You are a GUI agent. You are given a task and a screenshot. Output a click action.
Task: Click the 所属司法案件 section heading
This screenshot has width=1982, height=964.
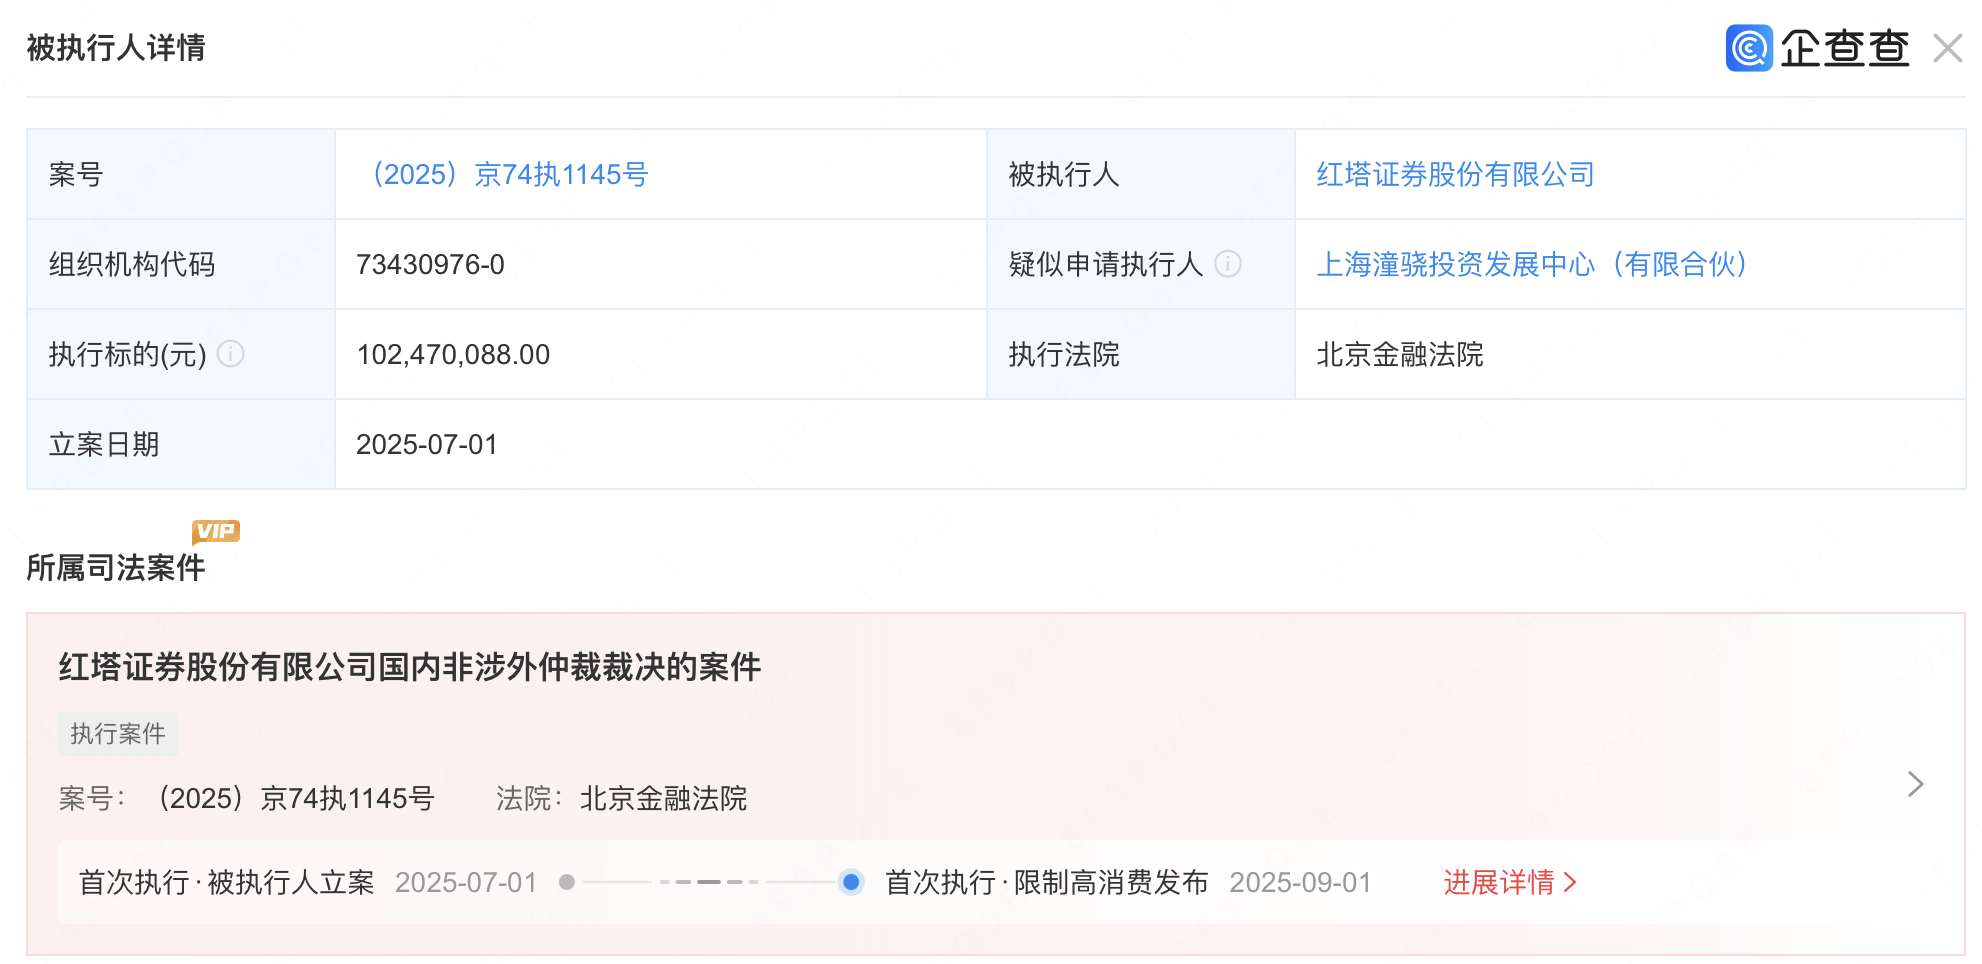(116, 568)
